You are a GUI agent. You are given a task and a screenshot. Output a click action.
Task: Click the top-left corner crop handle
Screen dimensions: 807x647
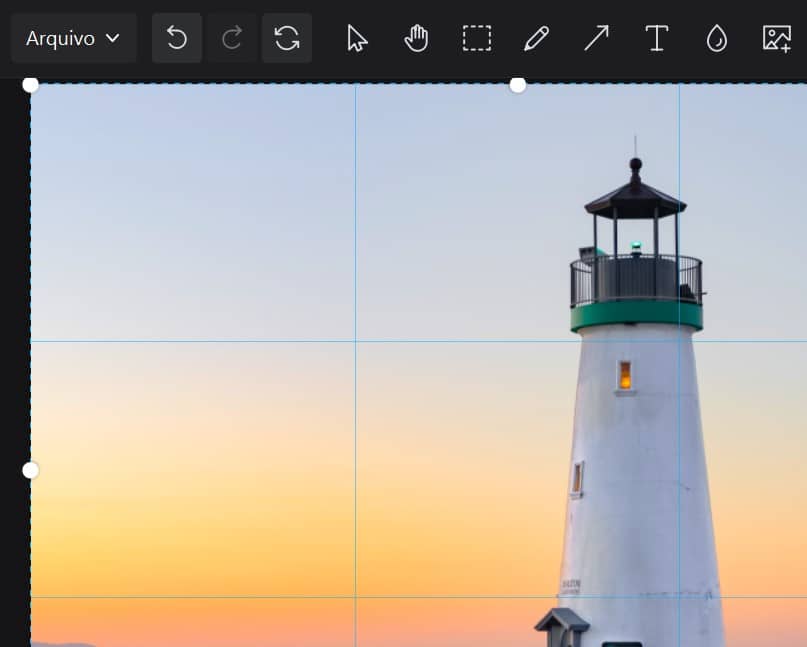(x=31, y=84)
